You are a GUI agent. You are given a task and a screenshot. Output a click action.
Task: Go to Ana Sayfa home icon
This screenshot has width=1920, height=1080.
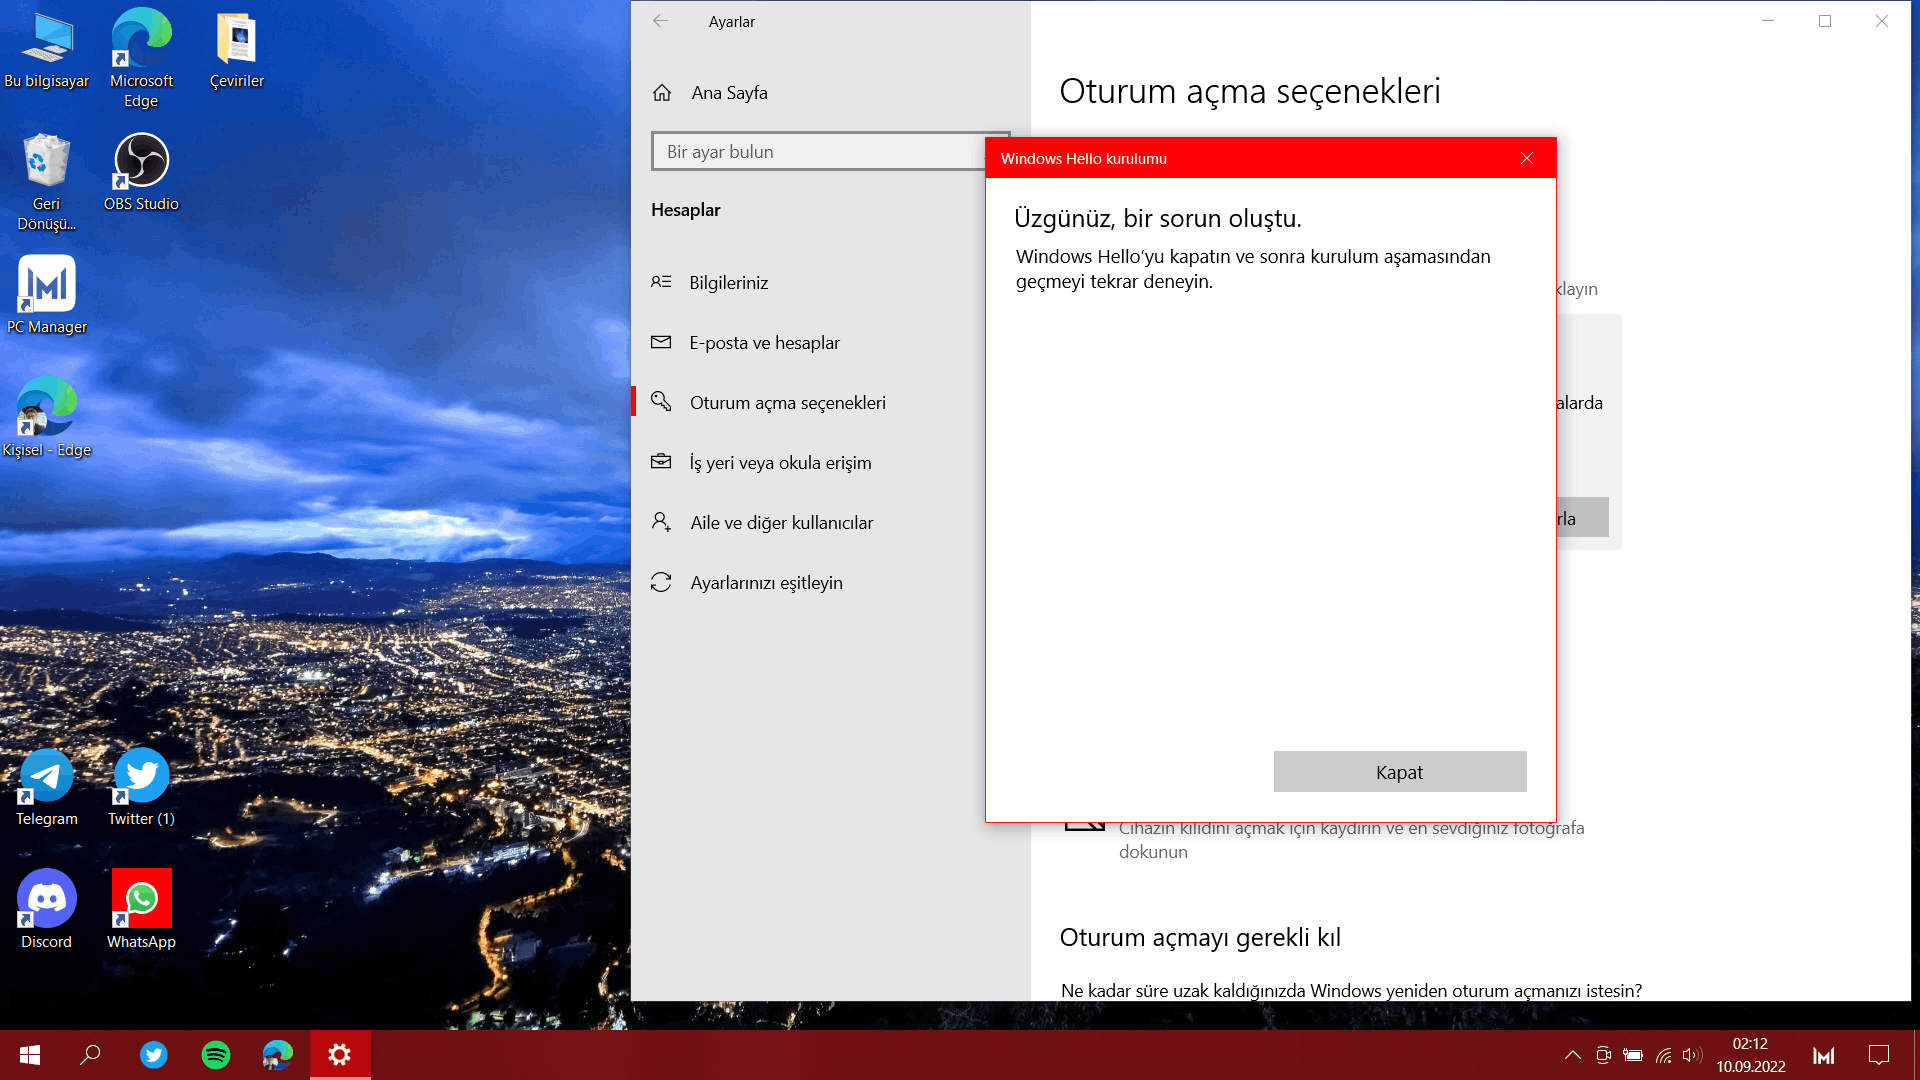[662, 93]
